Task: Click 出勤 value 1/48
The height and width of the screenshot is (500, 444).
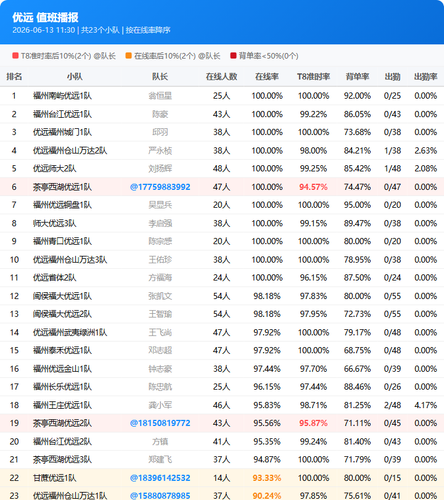Action: coord(392,169)
